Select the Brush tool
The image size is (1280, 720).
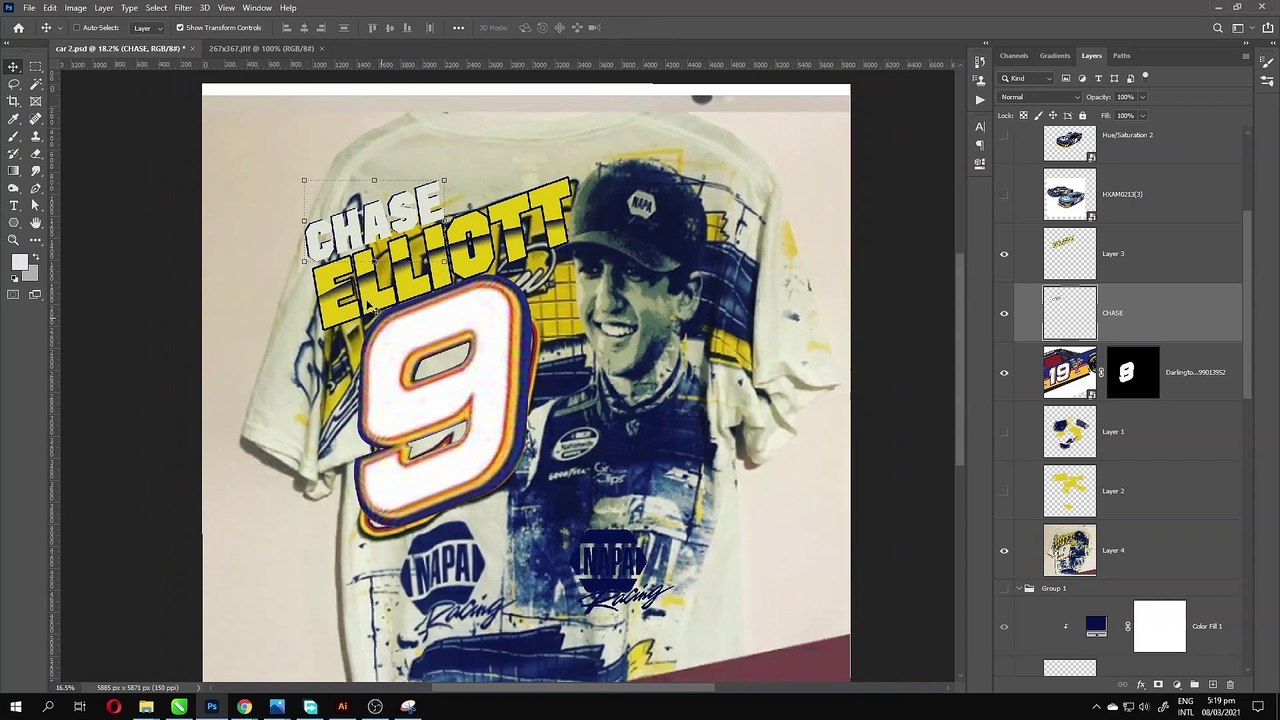(x=14, y=136)
